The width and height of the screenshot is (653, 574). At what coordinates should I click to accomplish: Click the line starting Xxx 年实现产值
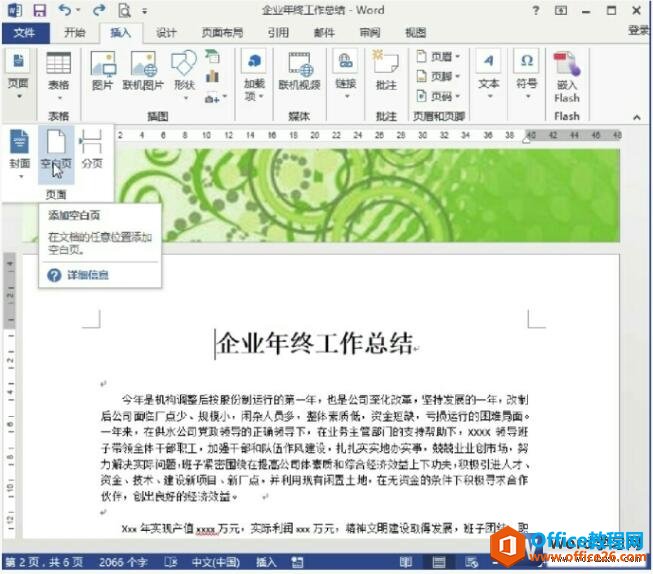click(325, 529)
